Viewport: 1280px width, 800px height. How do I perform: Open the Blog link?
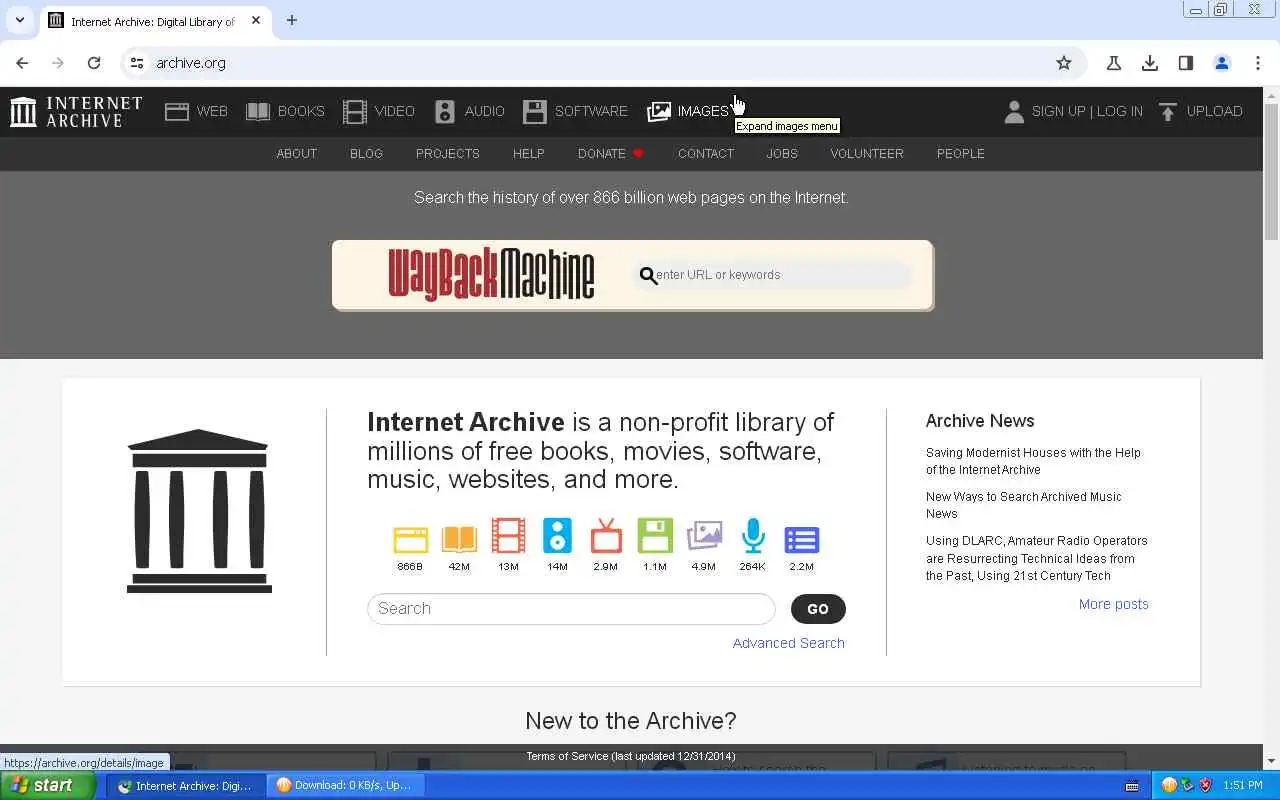pyautogui.click(x=366, y=153)
